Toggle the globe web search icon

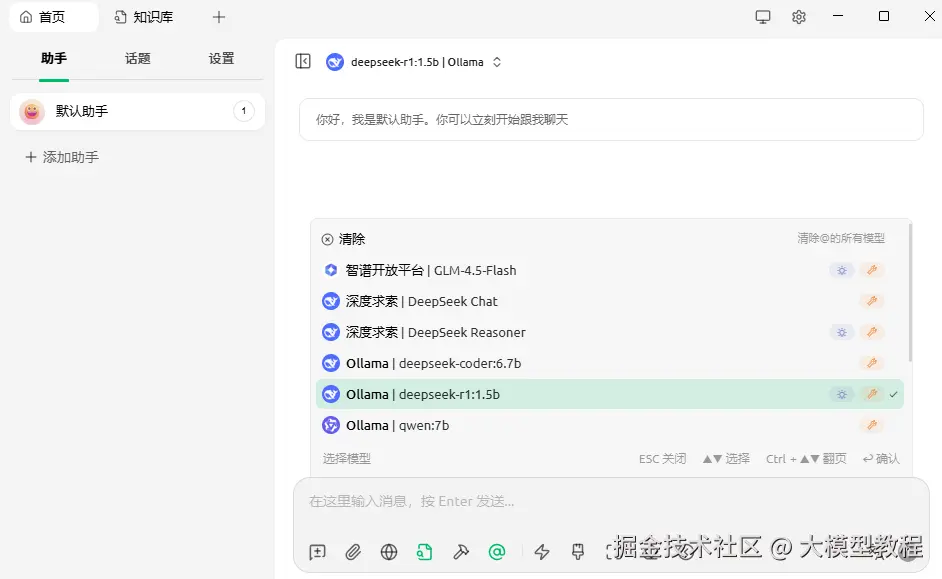coord(389,551)
